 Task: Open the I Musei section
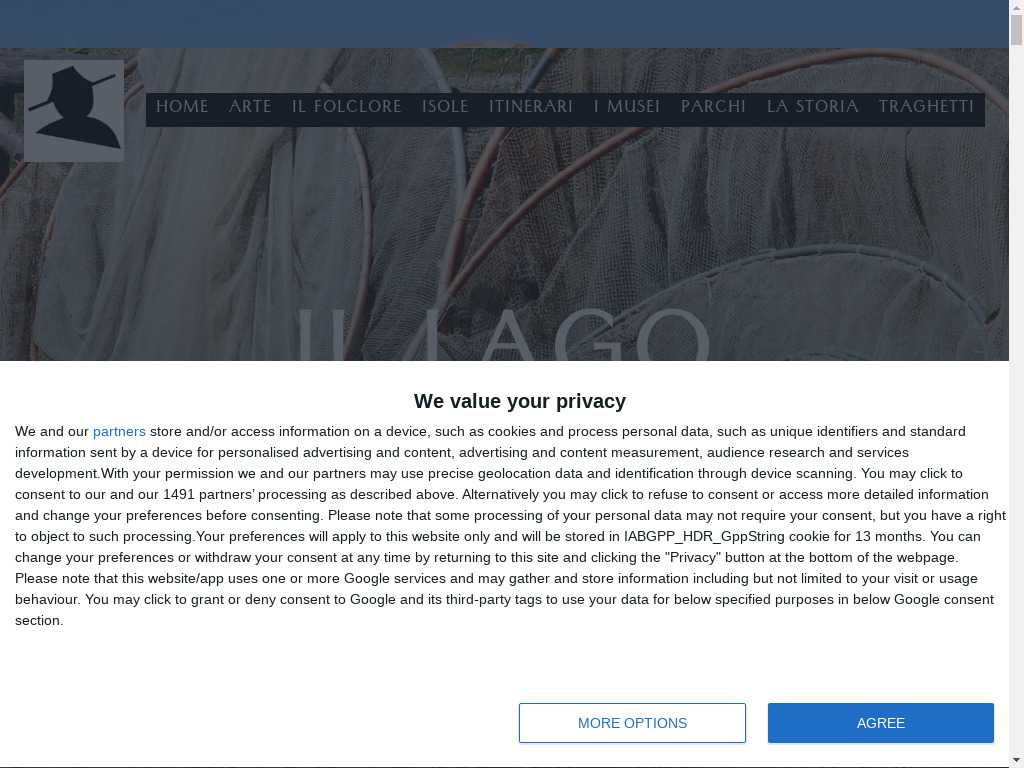click(627, 107)
